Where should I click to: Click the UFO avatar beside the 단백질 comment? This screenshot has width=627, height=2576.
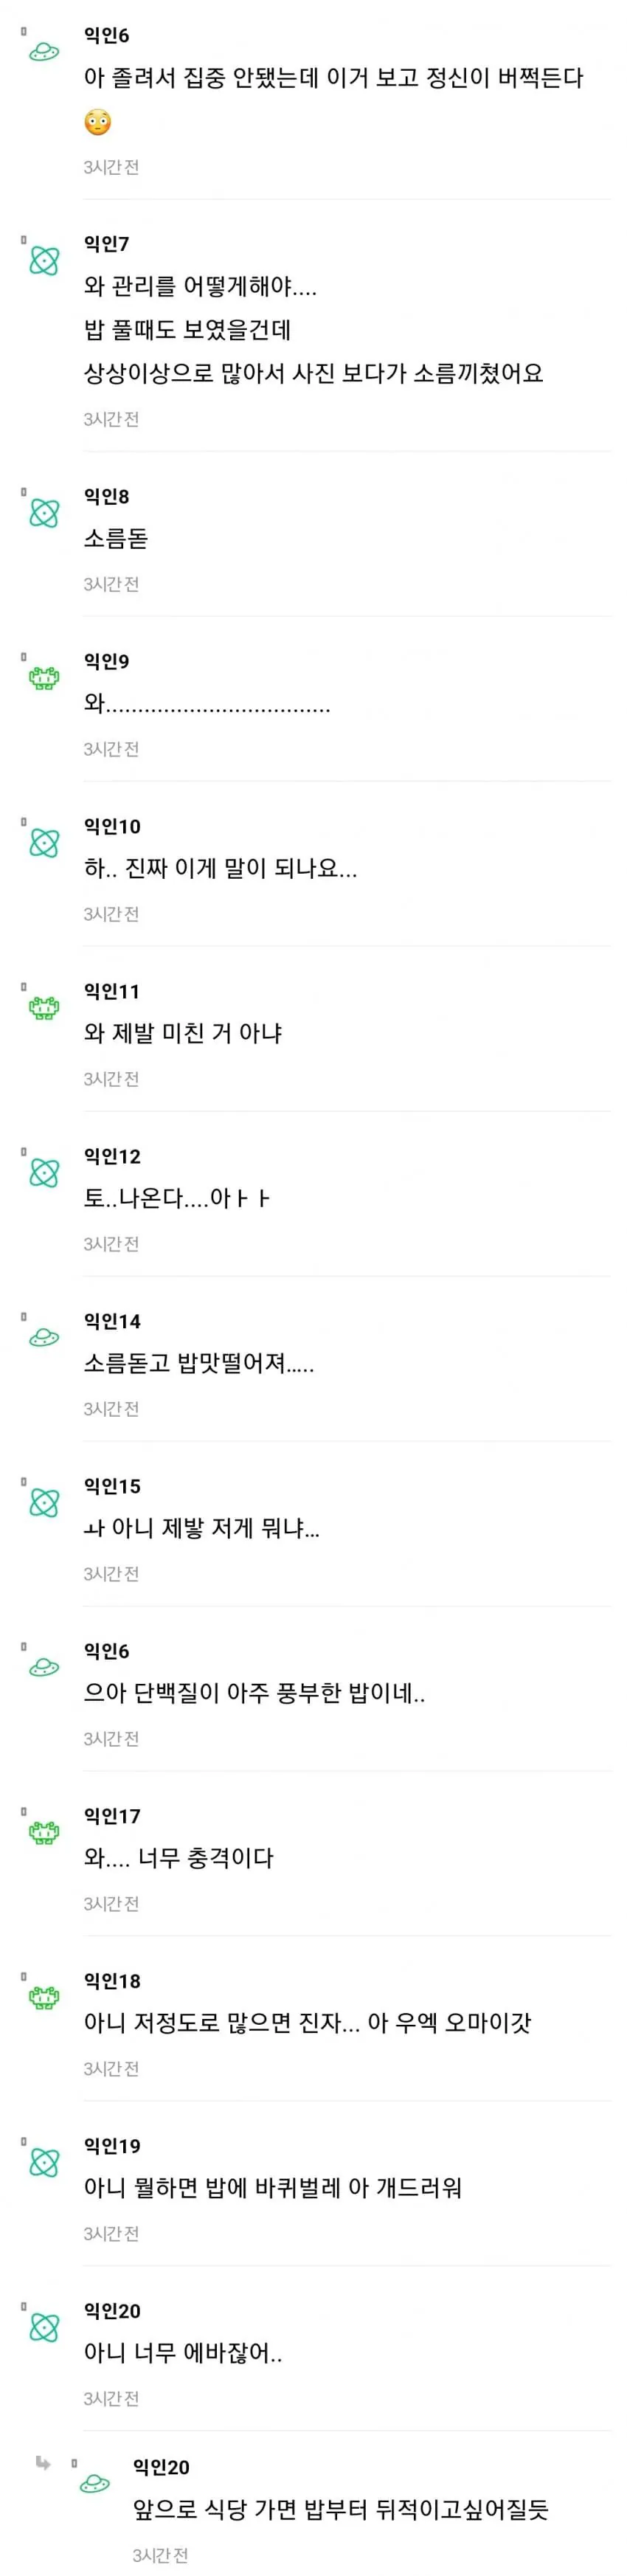[44, 1668]
